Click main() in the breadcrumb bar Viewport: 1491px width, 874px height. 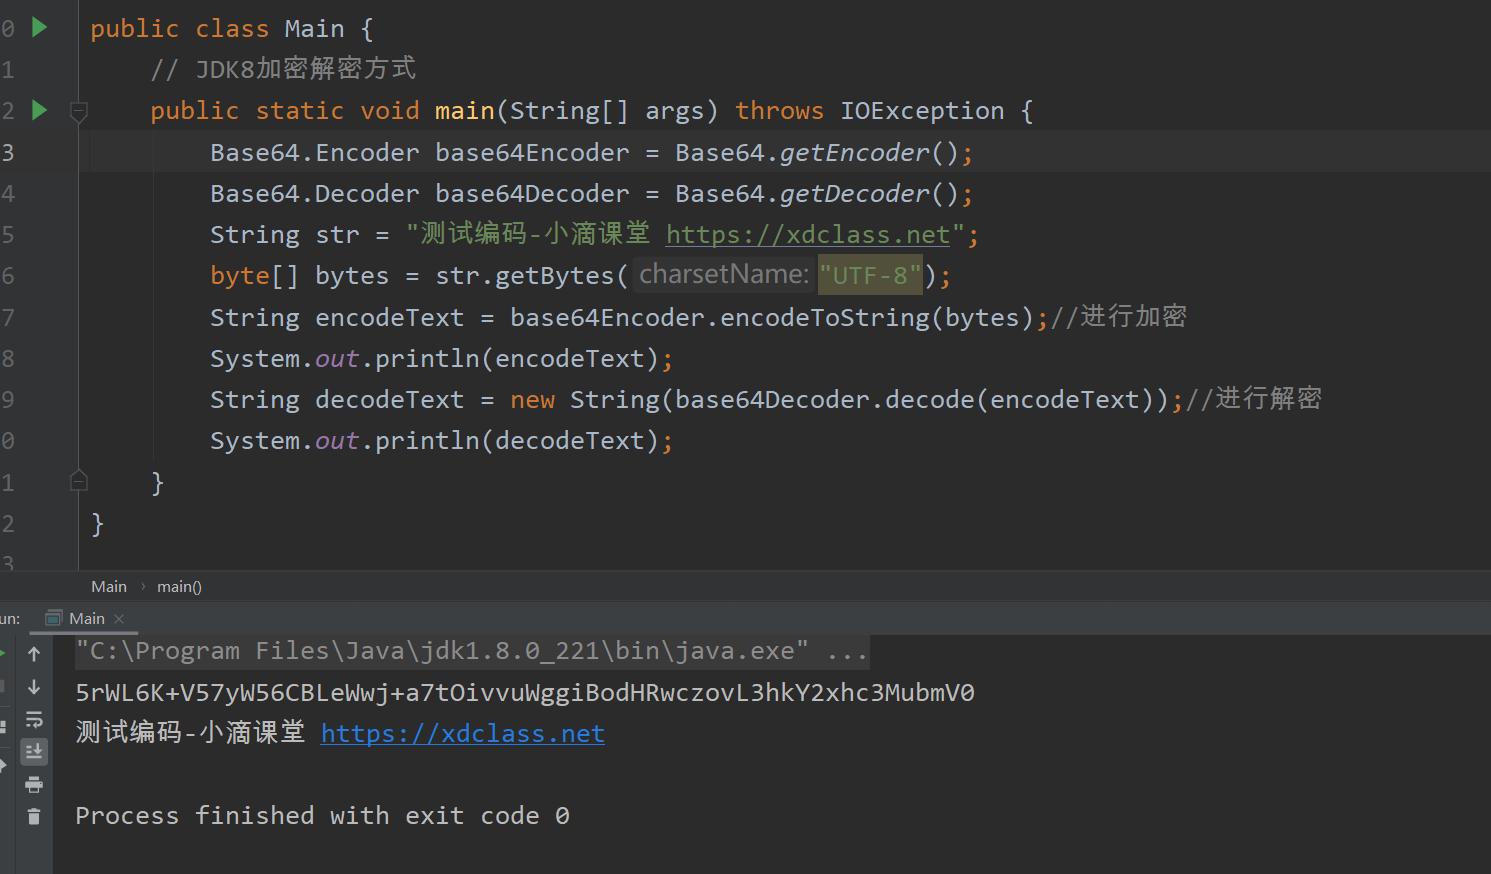point(178,586)
